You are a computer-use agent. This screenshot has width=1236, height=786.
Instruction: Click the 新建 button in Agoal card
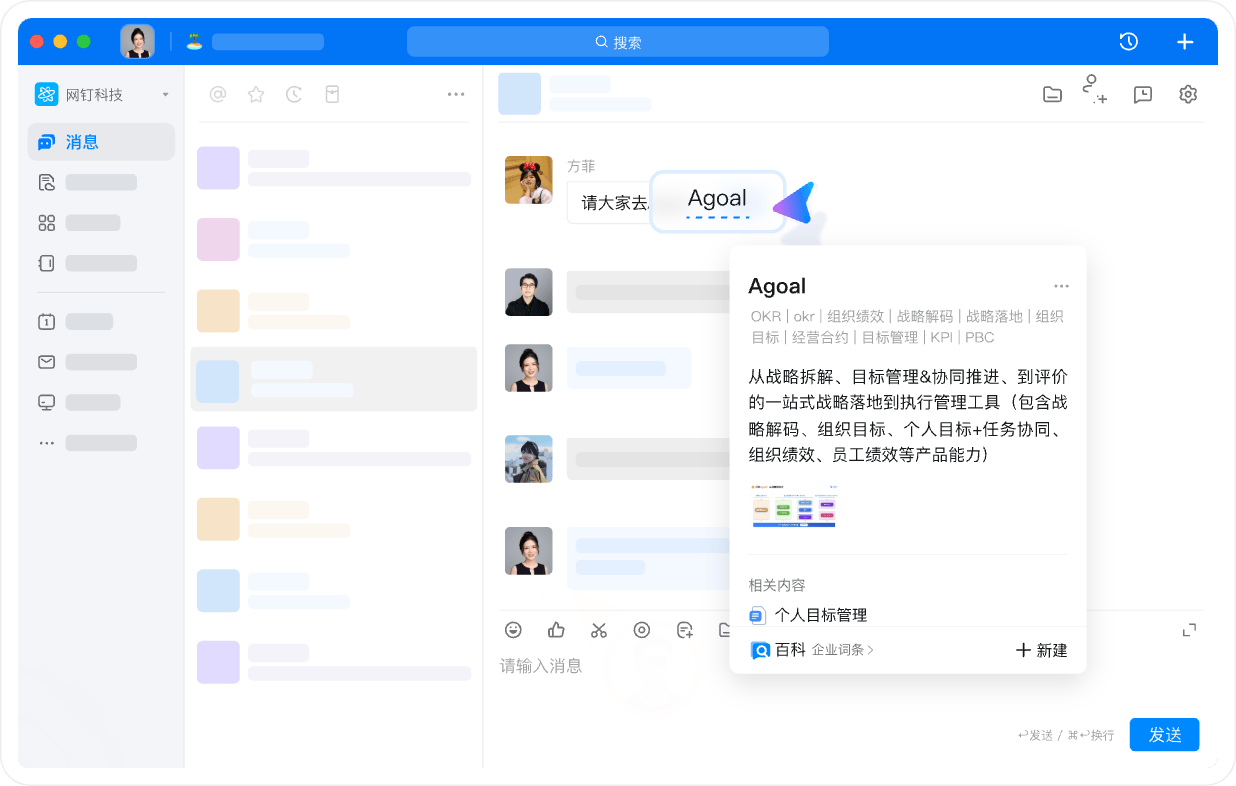pos(1042,650)
